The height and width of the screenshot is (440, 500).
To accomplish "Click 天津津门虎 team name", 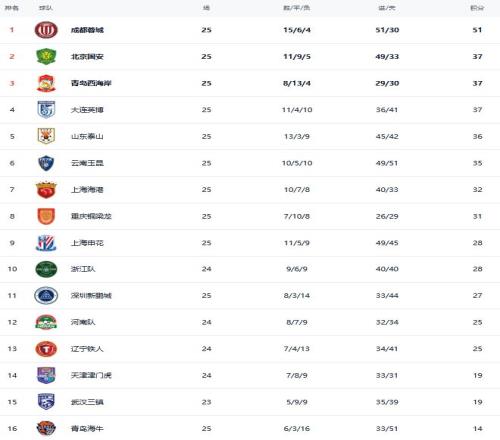I will tap(91, 375).
